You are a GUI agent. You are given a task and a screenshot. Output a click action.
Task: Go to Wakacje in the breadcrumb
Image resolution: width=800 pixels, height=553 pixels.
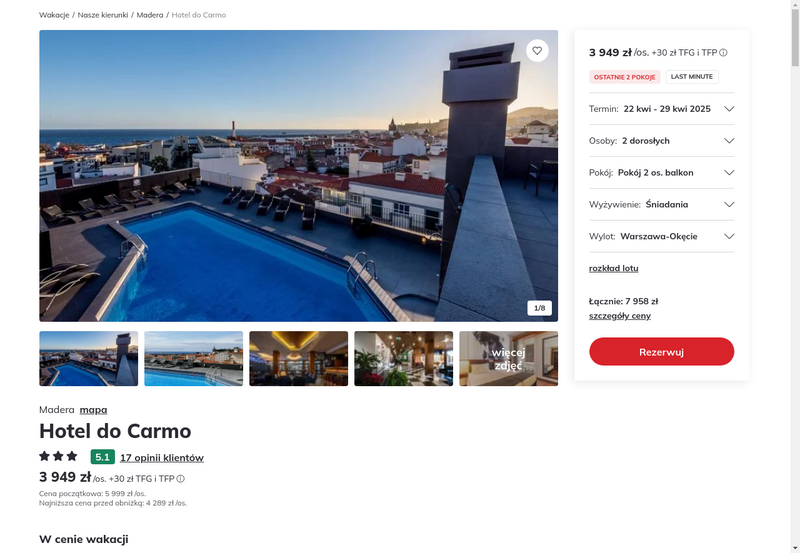pos(54,15)
